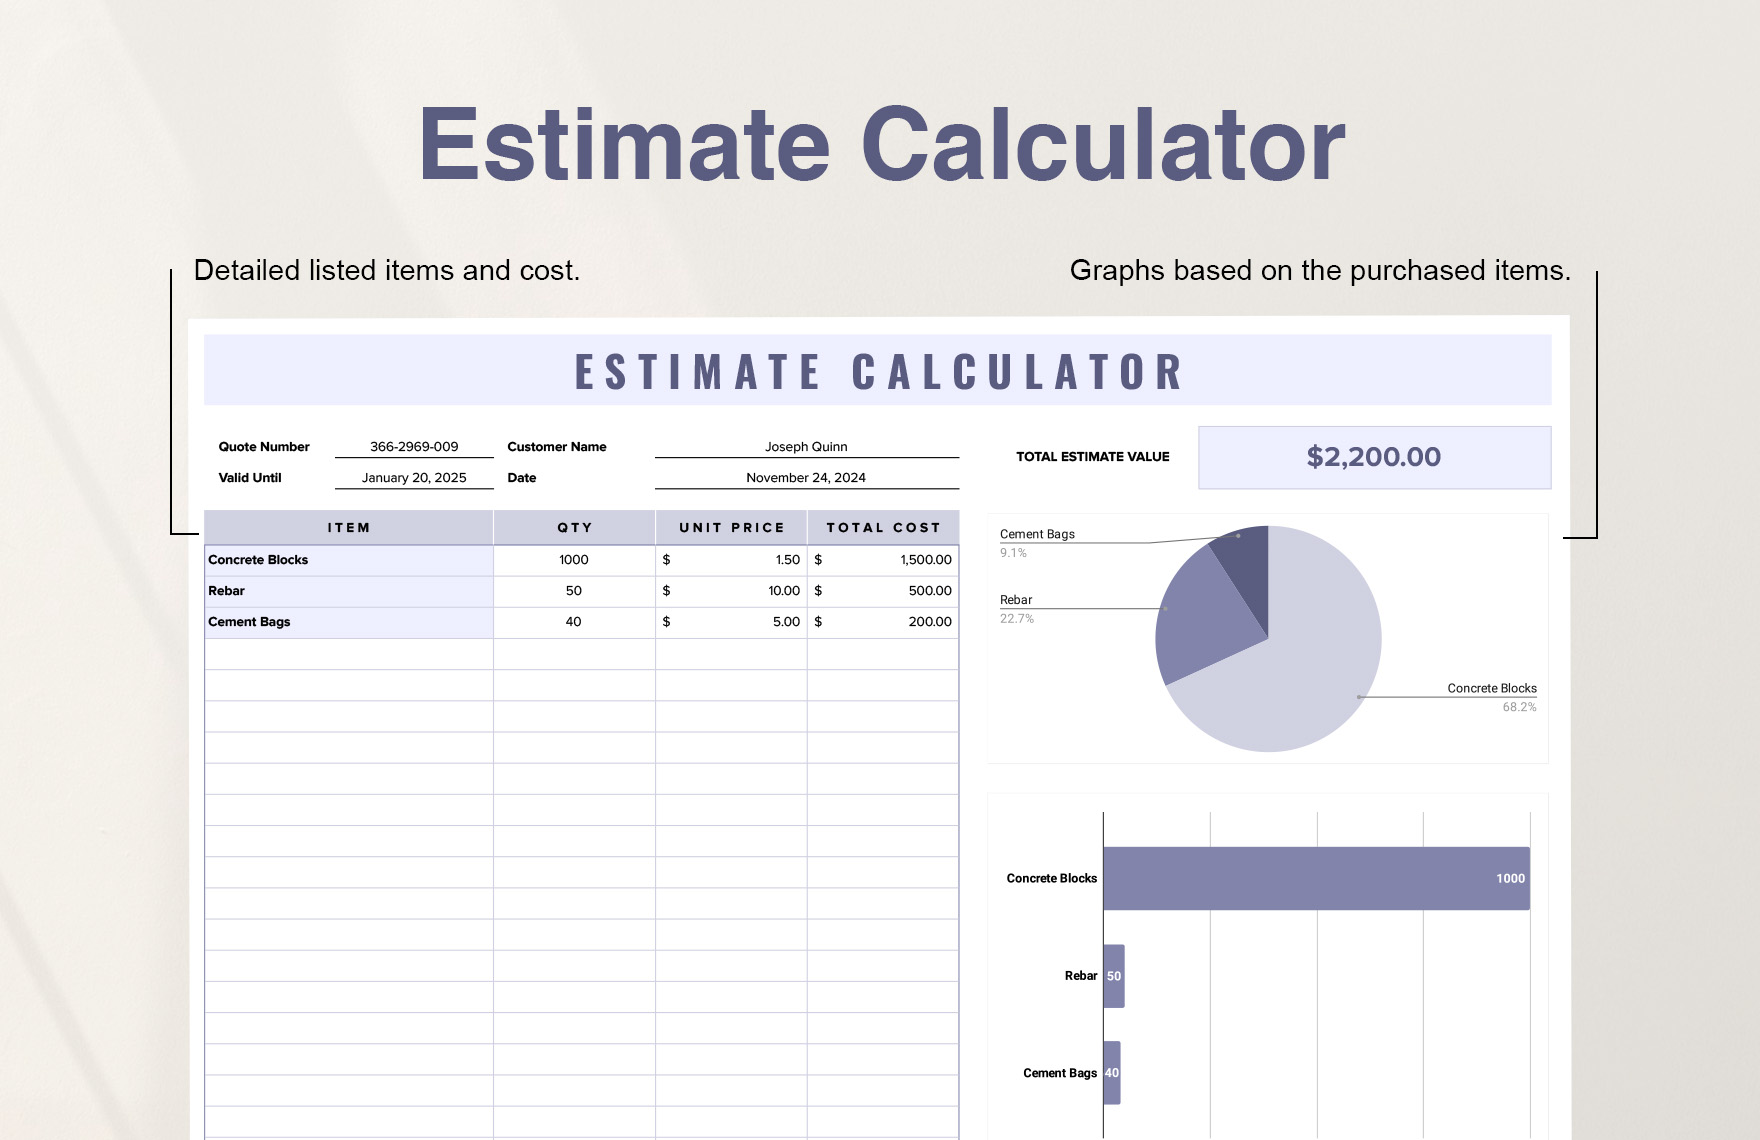
Task: Select the Concrete Blocks item cell
Action: pyautogui.click(x=349, y=560)
